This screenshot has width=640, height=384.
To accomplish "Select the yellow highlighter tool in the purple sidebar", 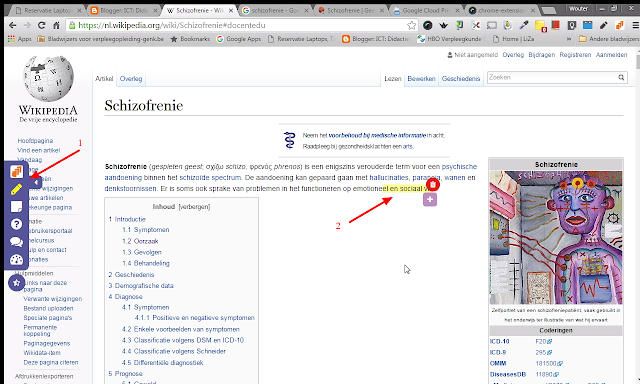I will (x=16, y=189).
